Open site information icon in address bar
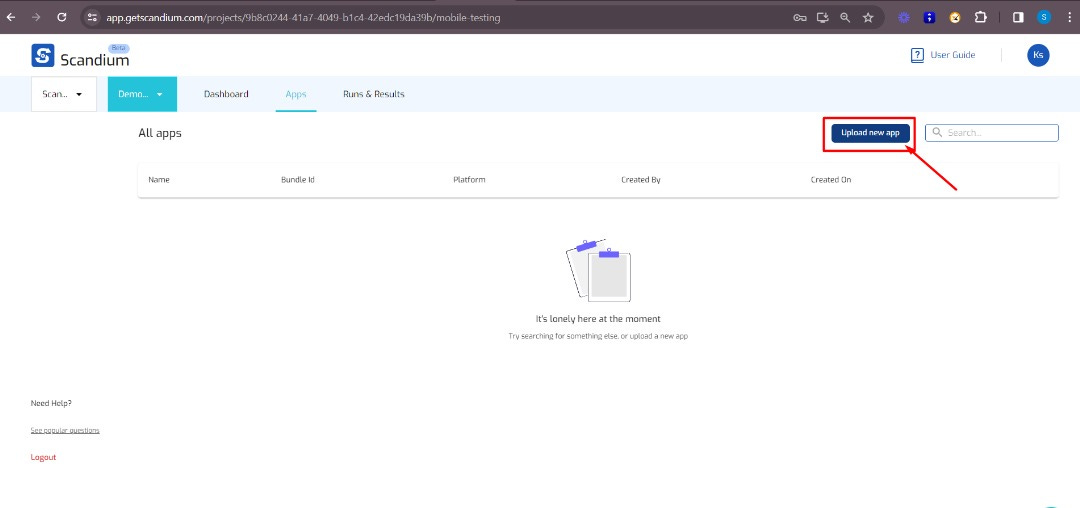Viewport: 1080px width, 508px height. coord(92,17)
